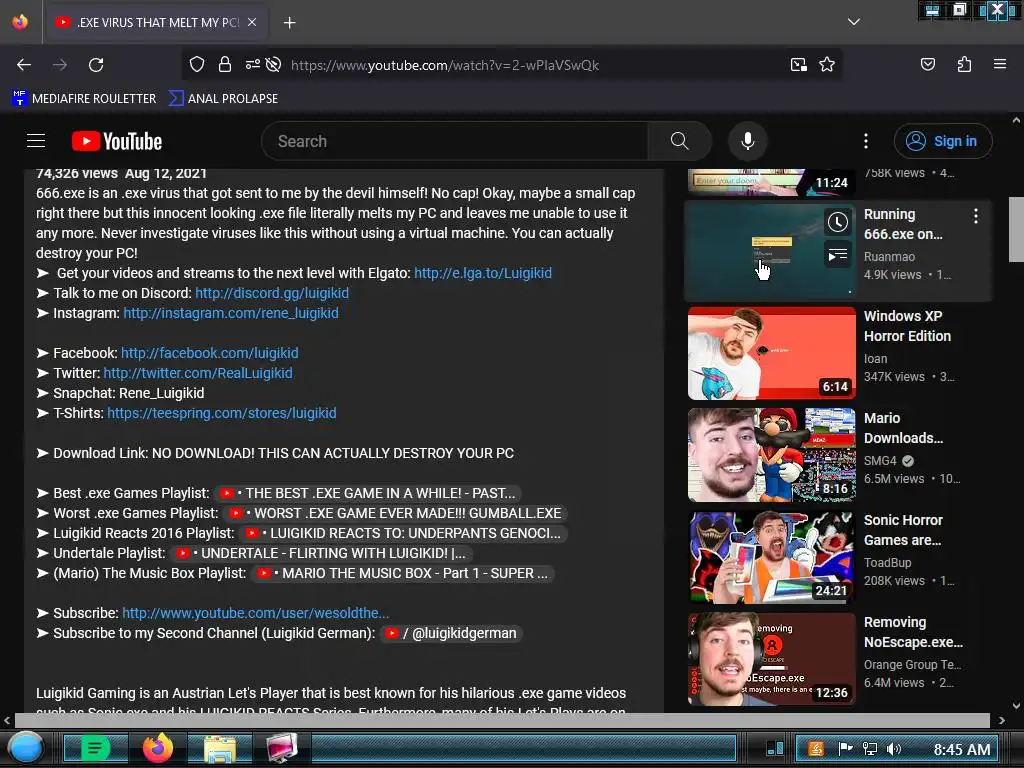
Task: Click the site security padlock icon
Action: [225, 64]
